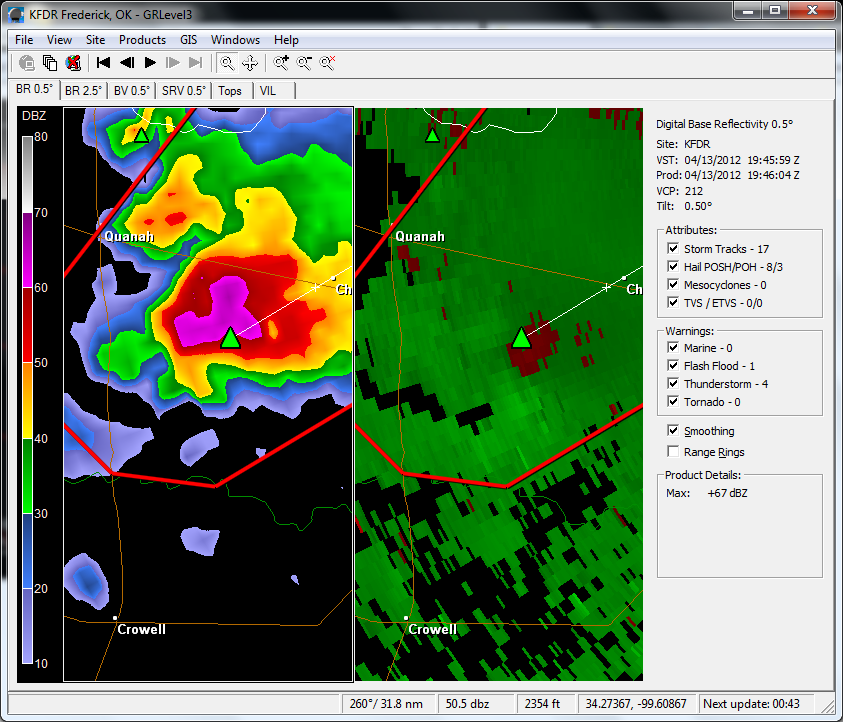Open the File menu
The width and height of the screenshot is (843, 722).
click(24, 40)
